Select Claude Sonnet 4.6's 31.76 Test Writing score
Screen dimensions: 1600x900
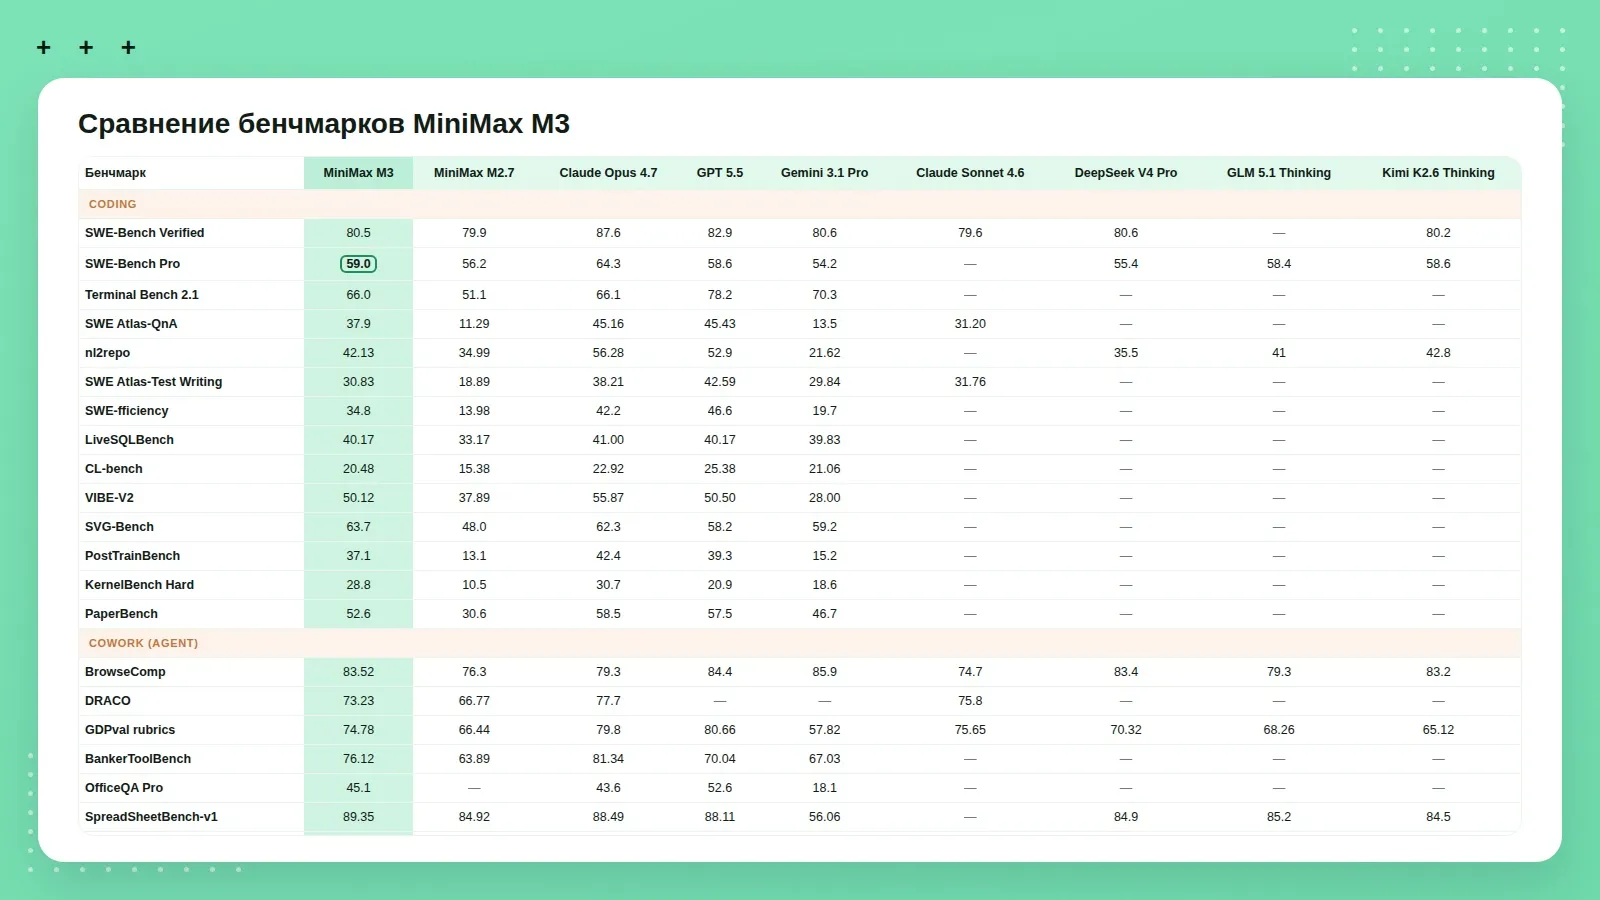(x=970, y=382)
